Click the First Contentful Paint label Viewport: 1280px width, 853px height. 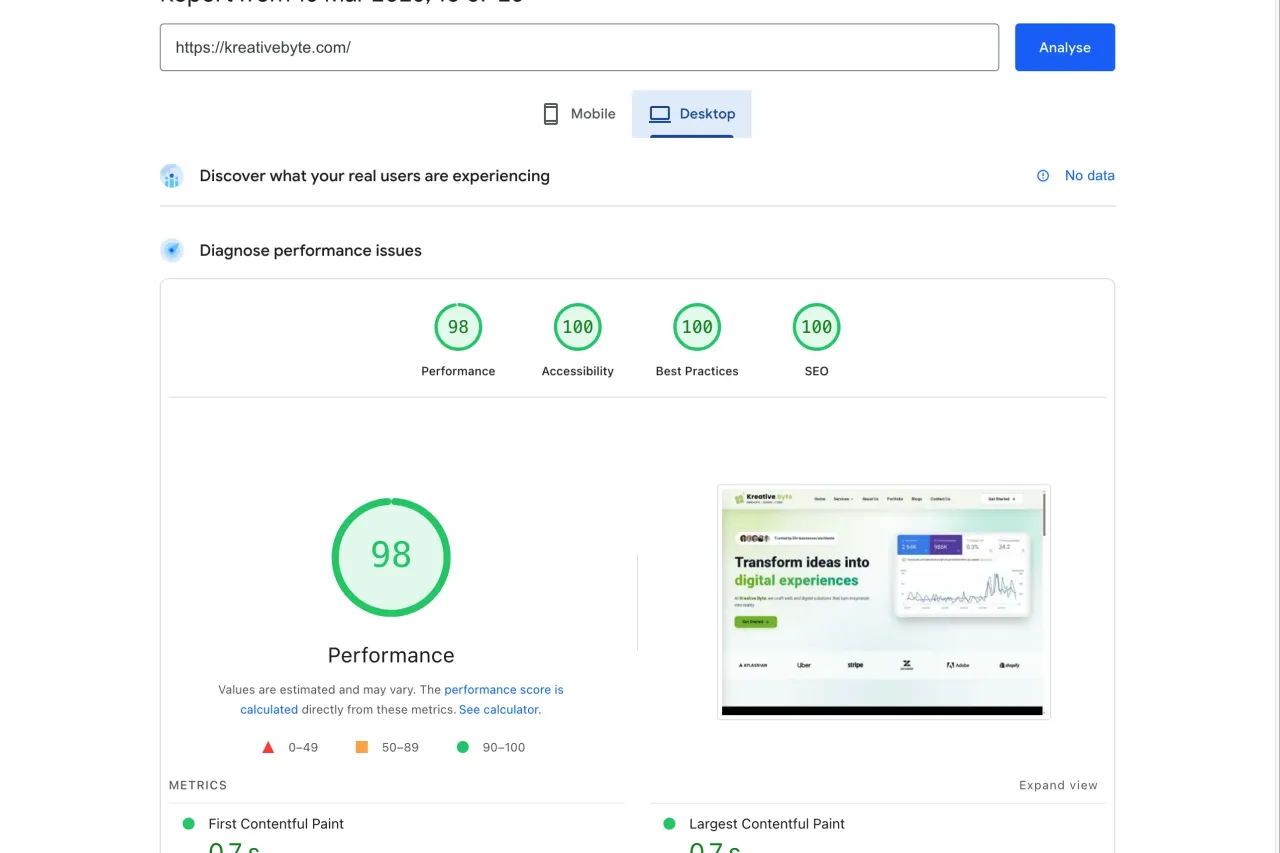tap(276, 824)
